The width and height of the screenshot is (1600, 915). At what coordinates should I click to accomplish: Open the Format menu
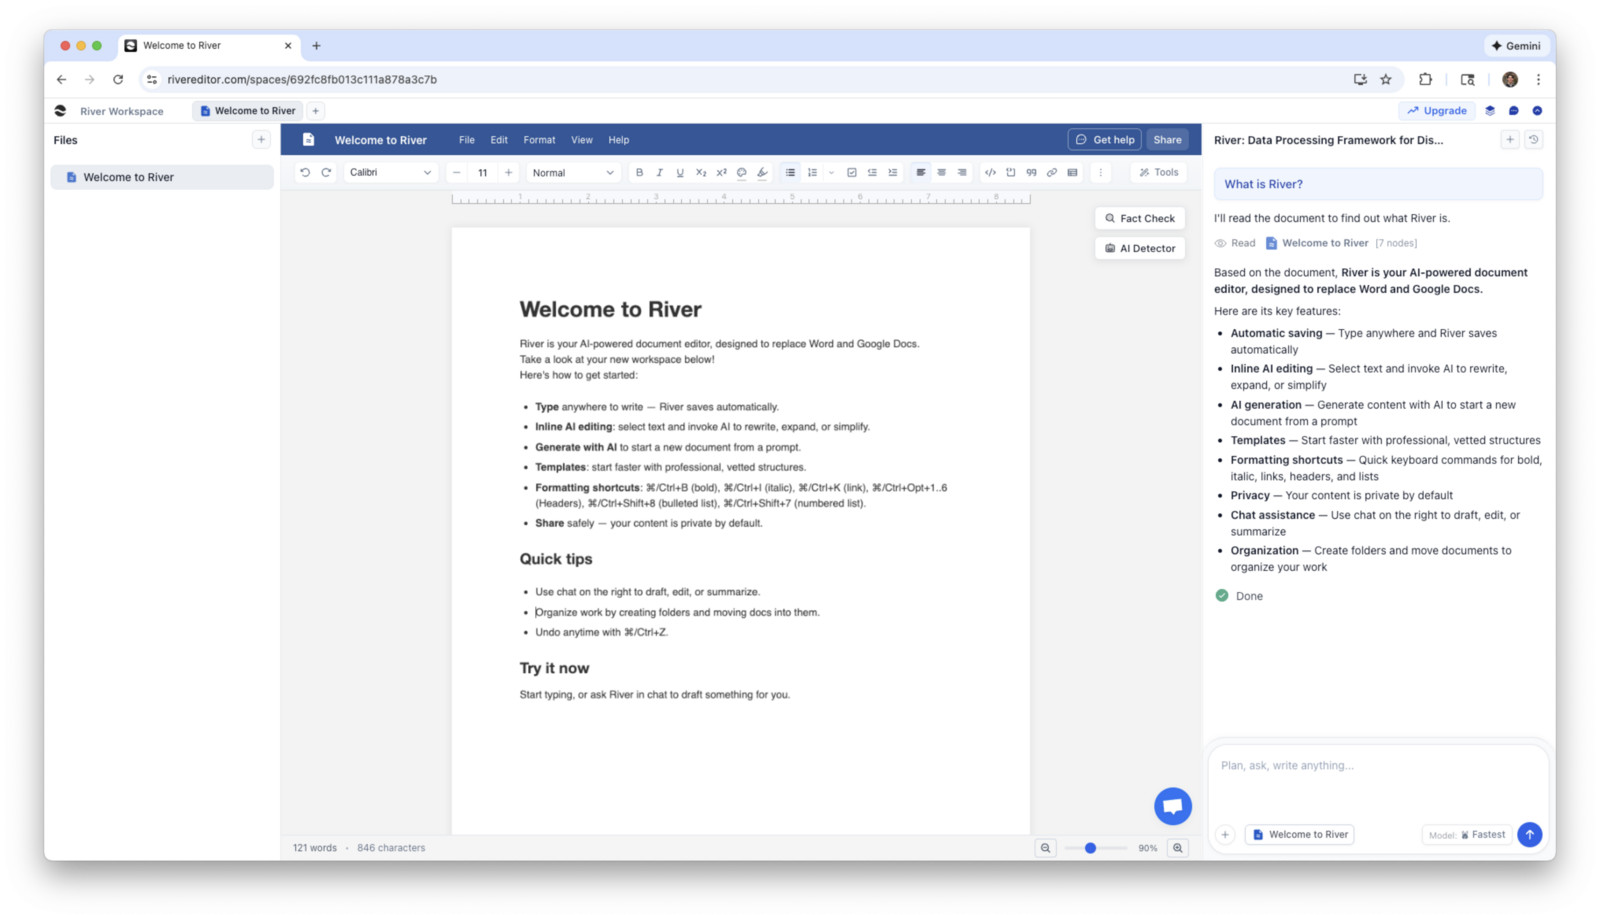pyautogui.click(x=539, y=140)
